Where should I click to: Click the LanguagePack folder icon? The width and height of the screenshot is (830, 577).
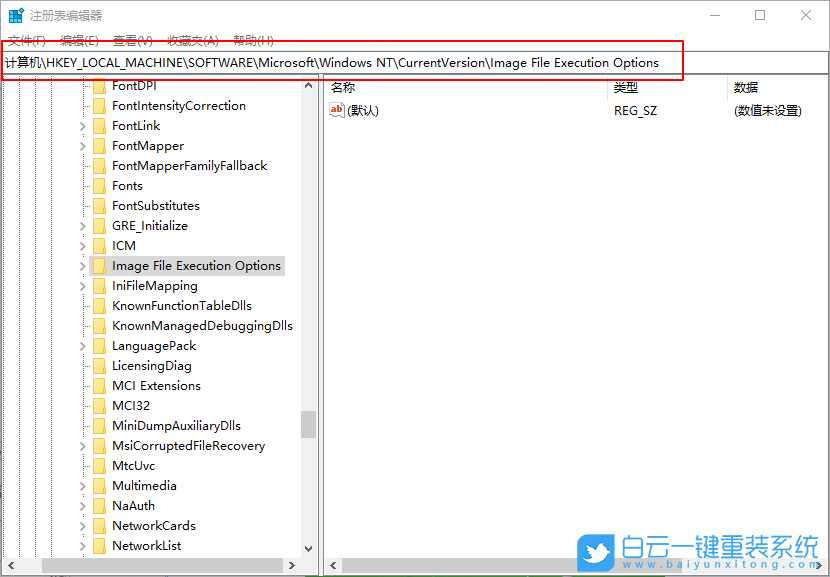click(x=101, y=345)
